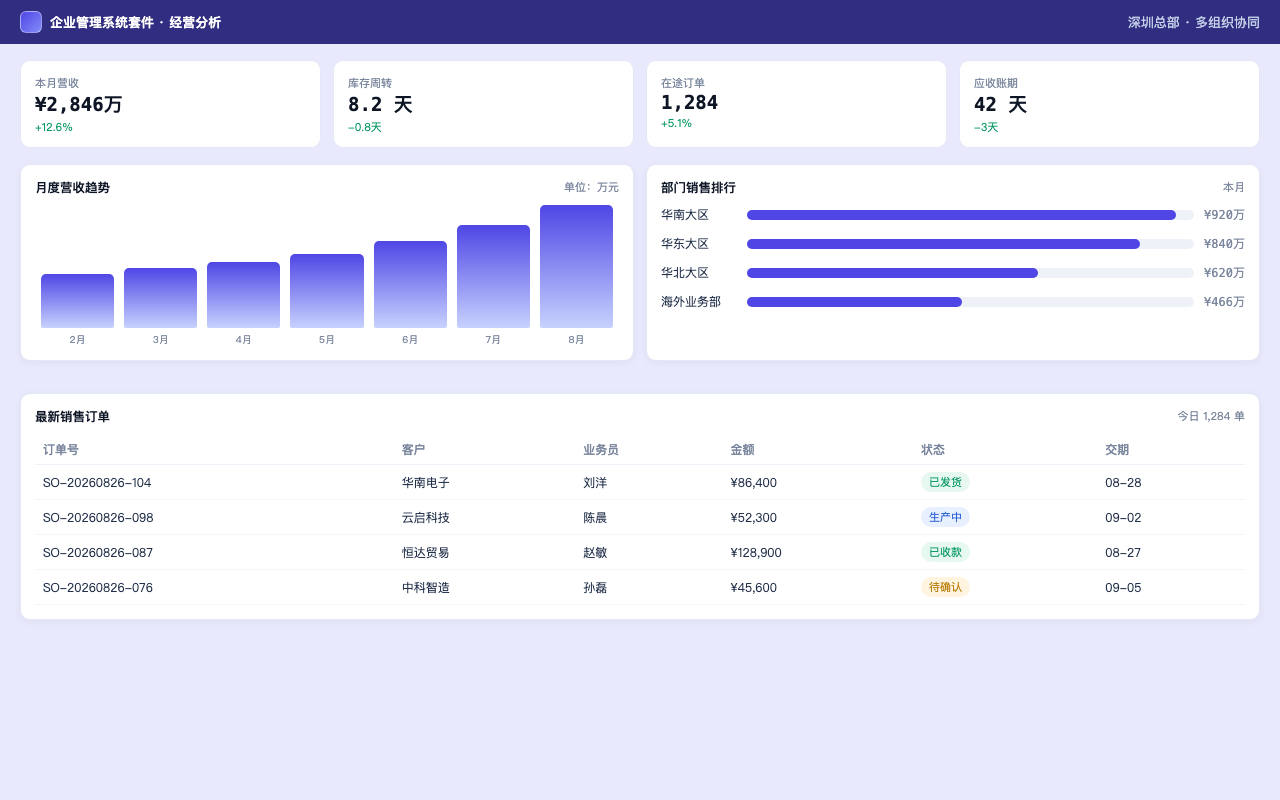
Task: Select the 在途订单 value 1,284
Action: click(689, 102)
